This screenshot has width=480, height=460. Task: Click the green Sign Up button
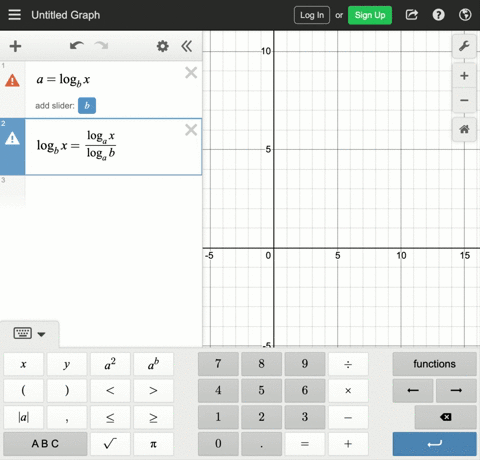point(370,15)
